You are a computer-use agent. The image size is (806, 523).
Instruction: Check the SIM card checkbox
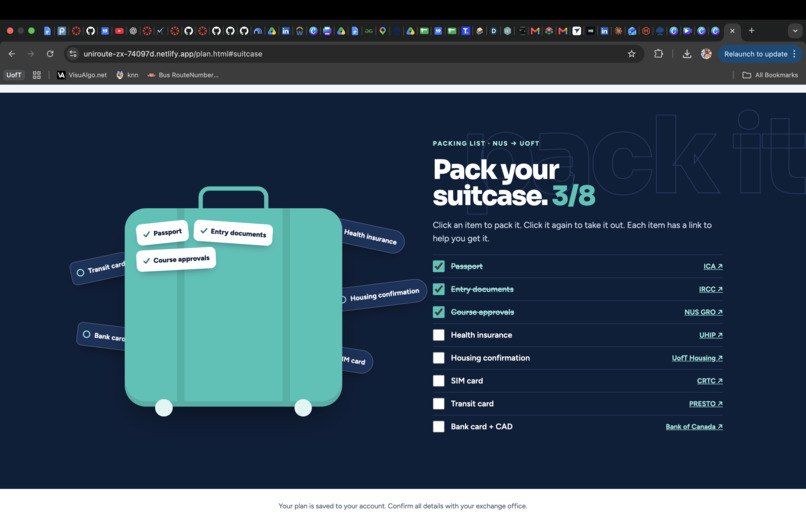tap(438, 381)
